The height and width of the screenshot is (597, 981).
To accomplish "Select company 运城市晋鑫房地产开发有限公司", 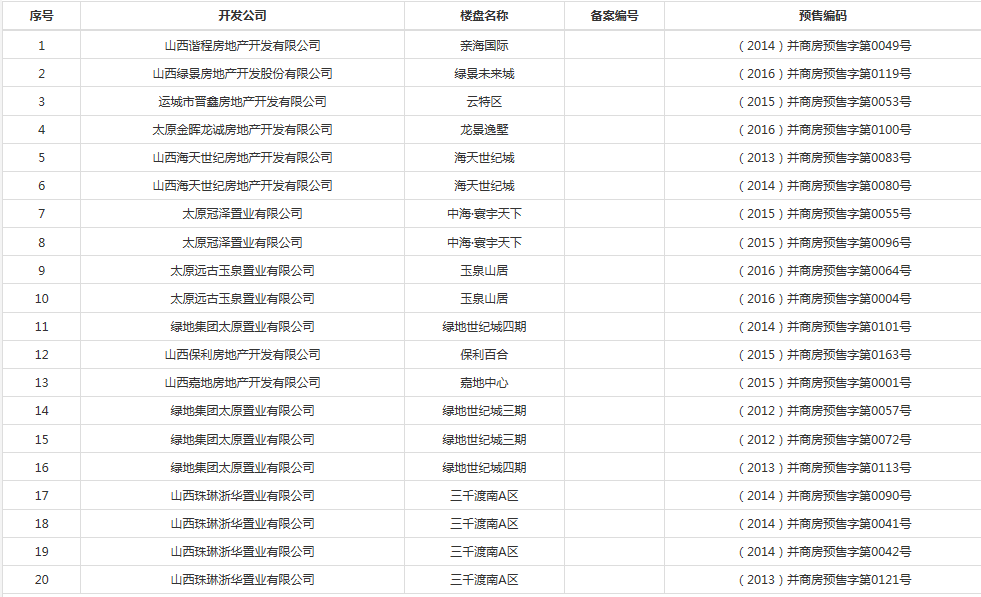I will 242,101.
